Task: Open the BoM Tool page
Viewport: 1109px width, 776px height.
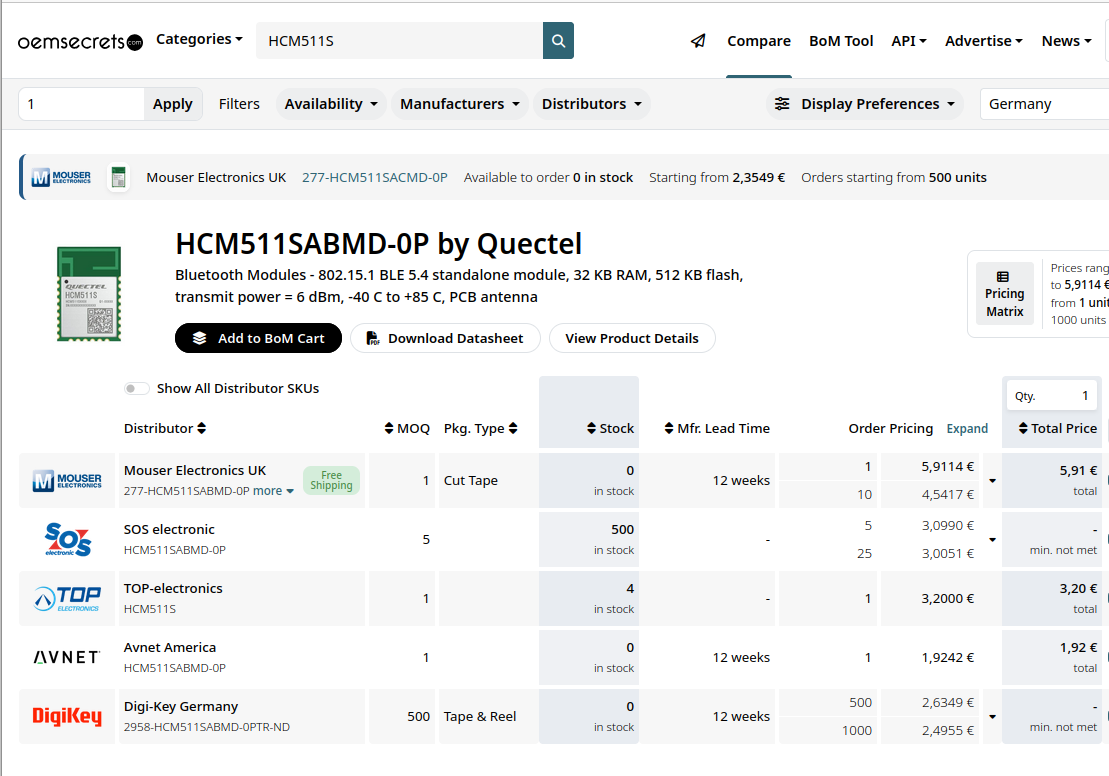Action: point(841,41)
